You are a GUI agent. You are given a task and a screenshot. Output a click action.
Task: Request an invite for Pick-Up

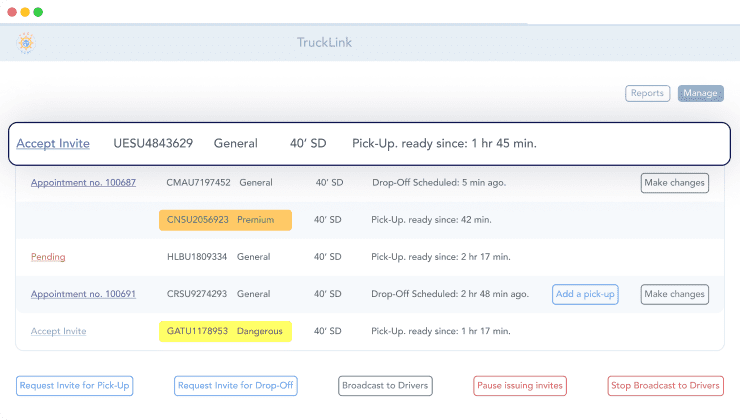74,386
